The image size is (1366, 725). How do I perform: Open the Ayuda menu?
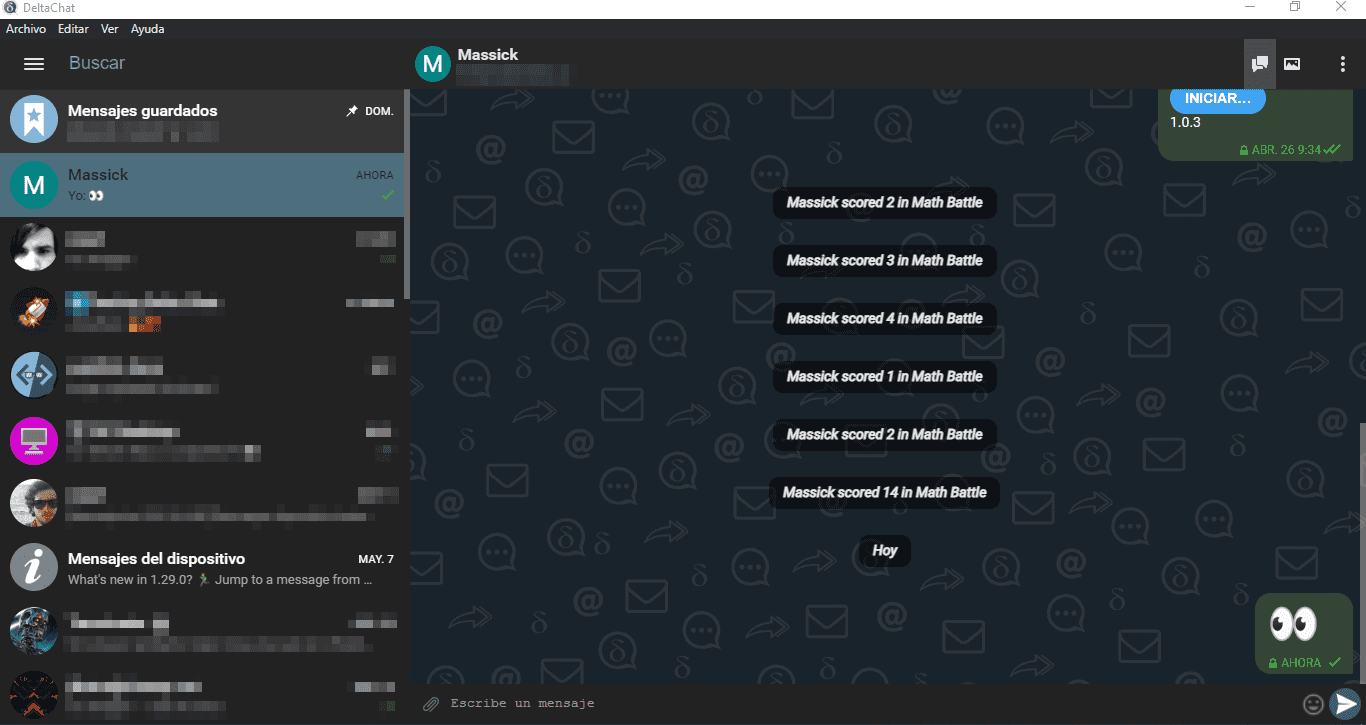148,29
